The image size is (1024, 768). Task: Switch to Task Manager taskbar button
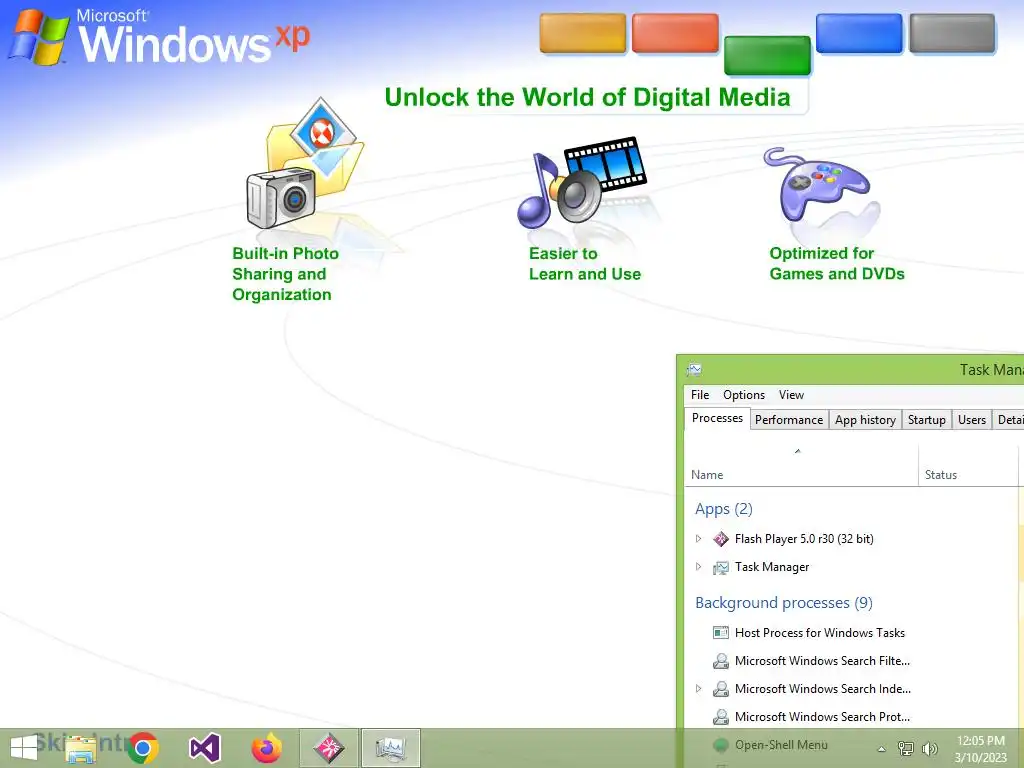[x=391, y=748]
